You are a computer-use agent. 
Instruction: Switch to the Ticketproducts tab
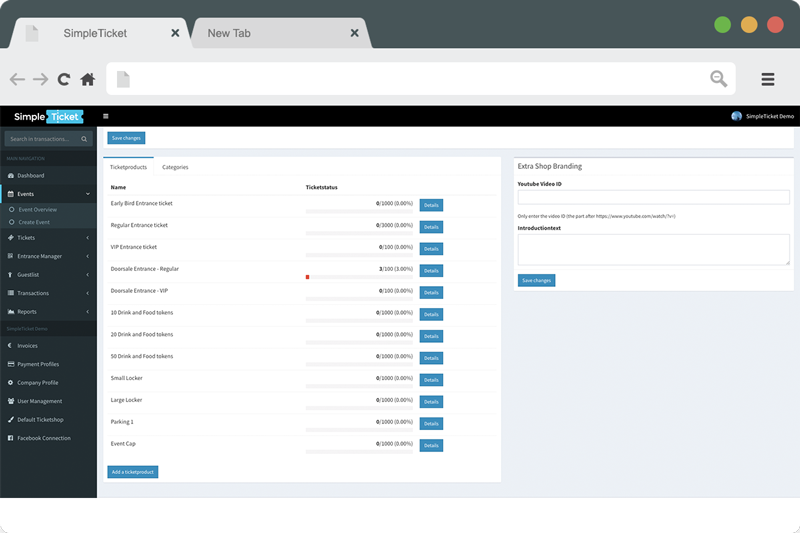[x=128, y=167]
